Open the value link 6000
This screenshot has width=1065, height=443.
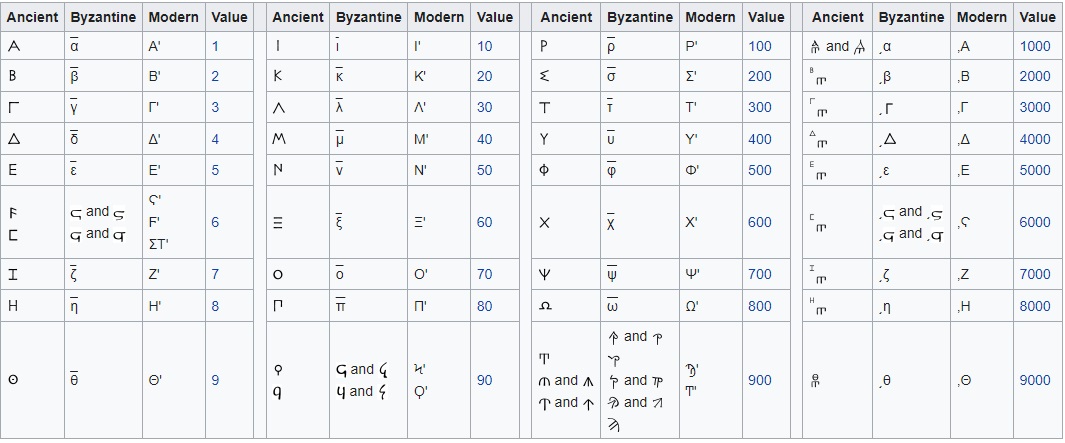[1034, 222]
